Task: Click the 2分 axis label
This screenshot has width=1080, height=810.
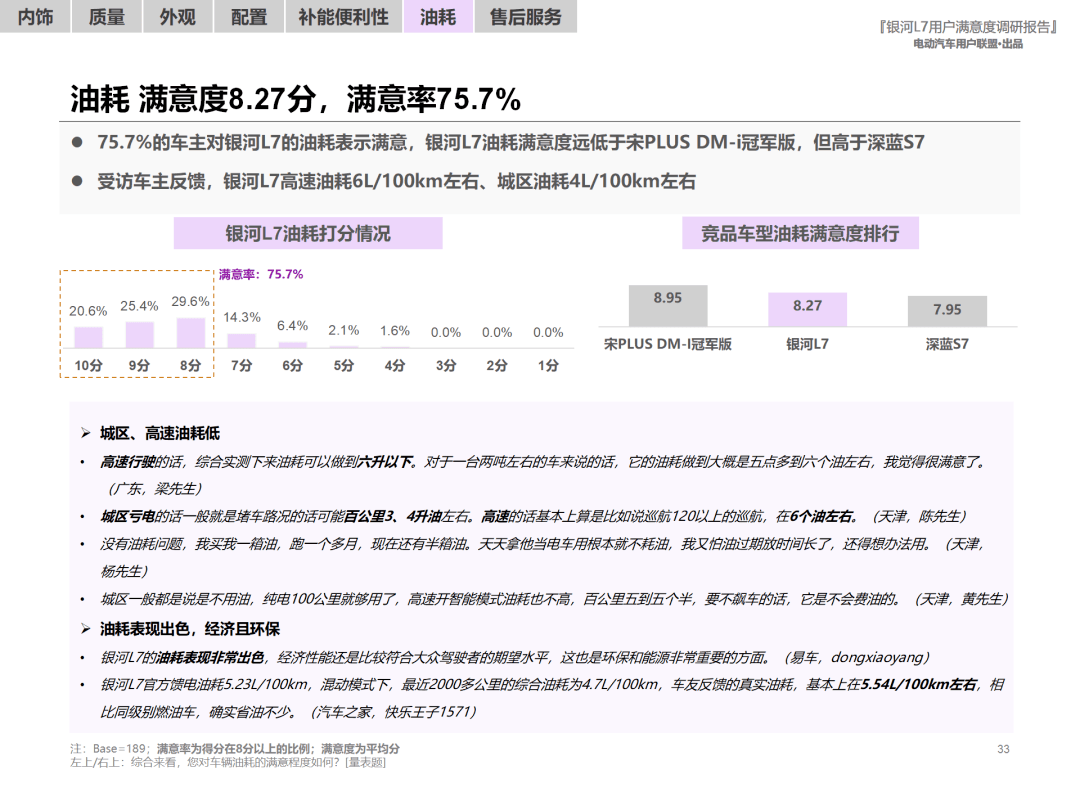Action: (497, 366)
